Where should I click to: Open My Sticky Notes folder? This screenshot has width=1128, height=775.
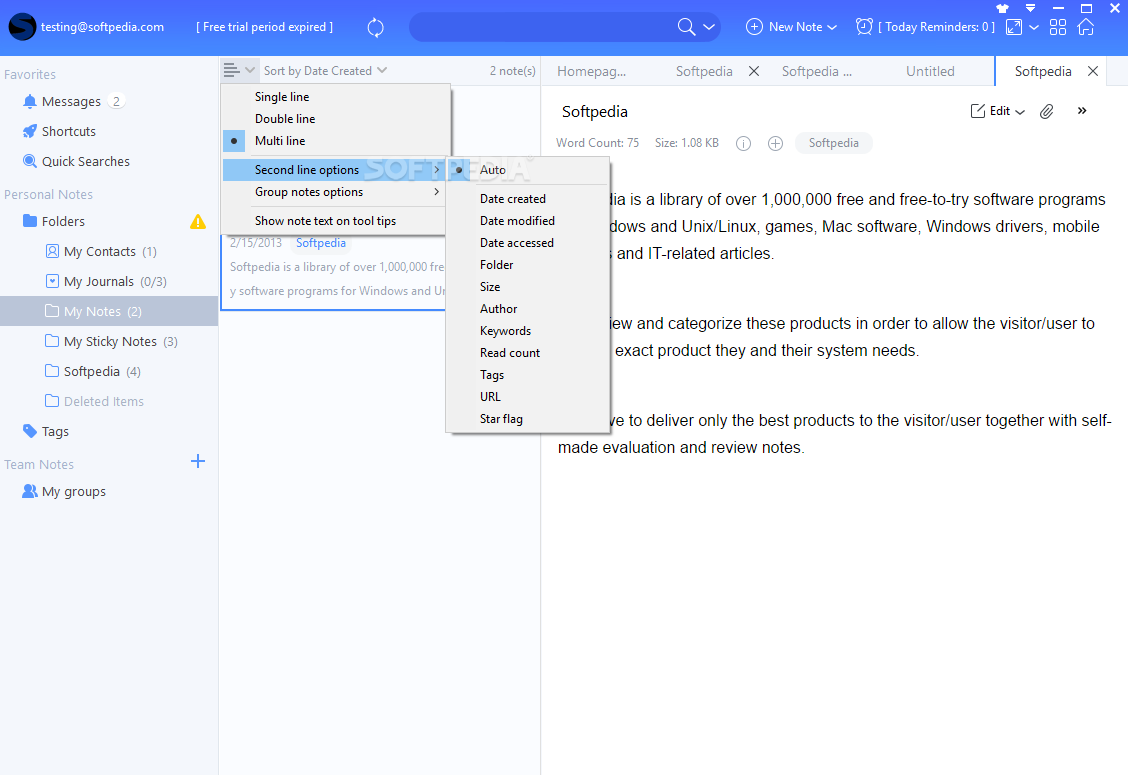(x=111, y=342)
